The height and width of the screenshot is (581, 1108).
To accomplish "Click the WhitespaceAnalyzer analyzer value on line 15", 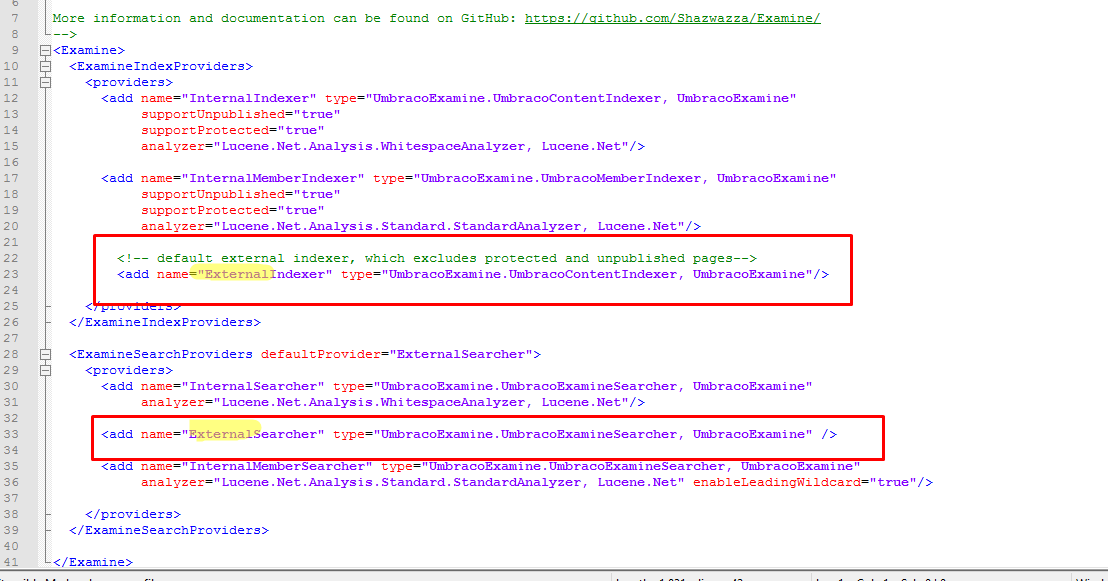I will point(421,146).
